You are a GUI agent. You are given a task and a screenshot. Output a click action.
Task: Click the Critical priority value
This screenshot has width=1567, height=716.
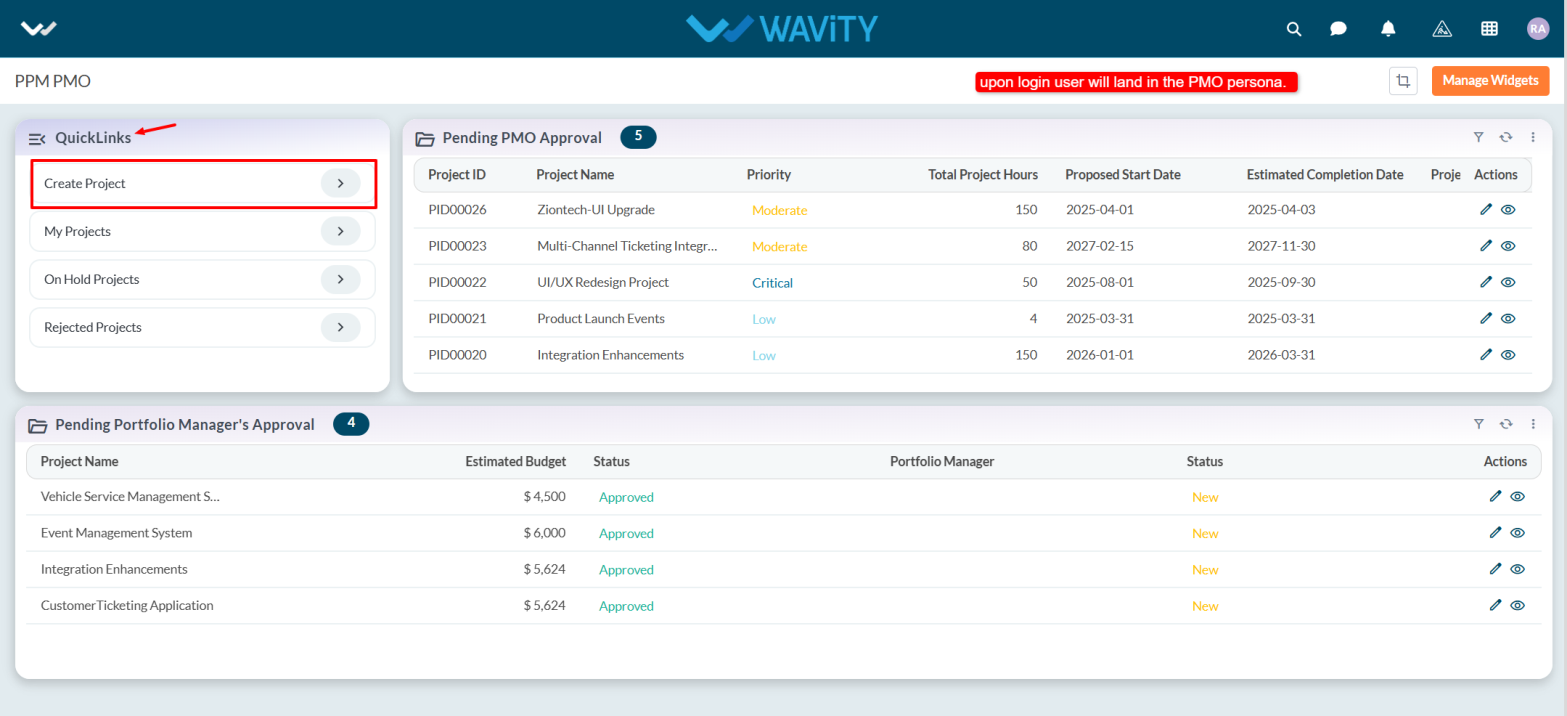click(x=773, y=283)
